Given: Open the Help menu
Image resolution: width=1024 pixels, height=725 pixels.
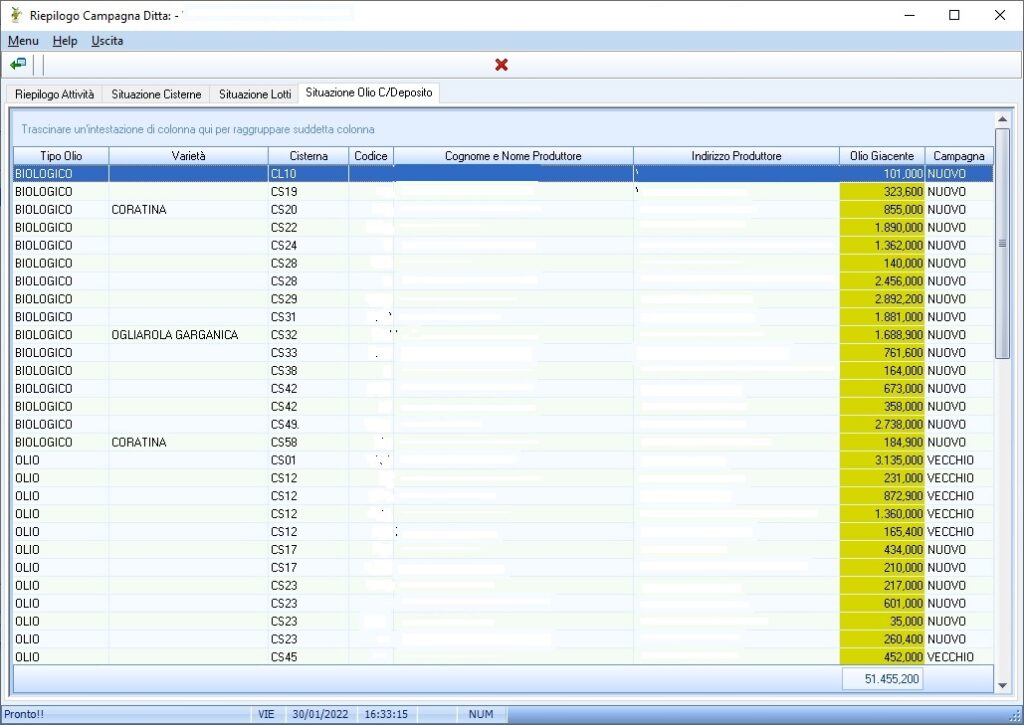Looking at the screenshot, I should click(x=65, y=40).
